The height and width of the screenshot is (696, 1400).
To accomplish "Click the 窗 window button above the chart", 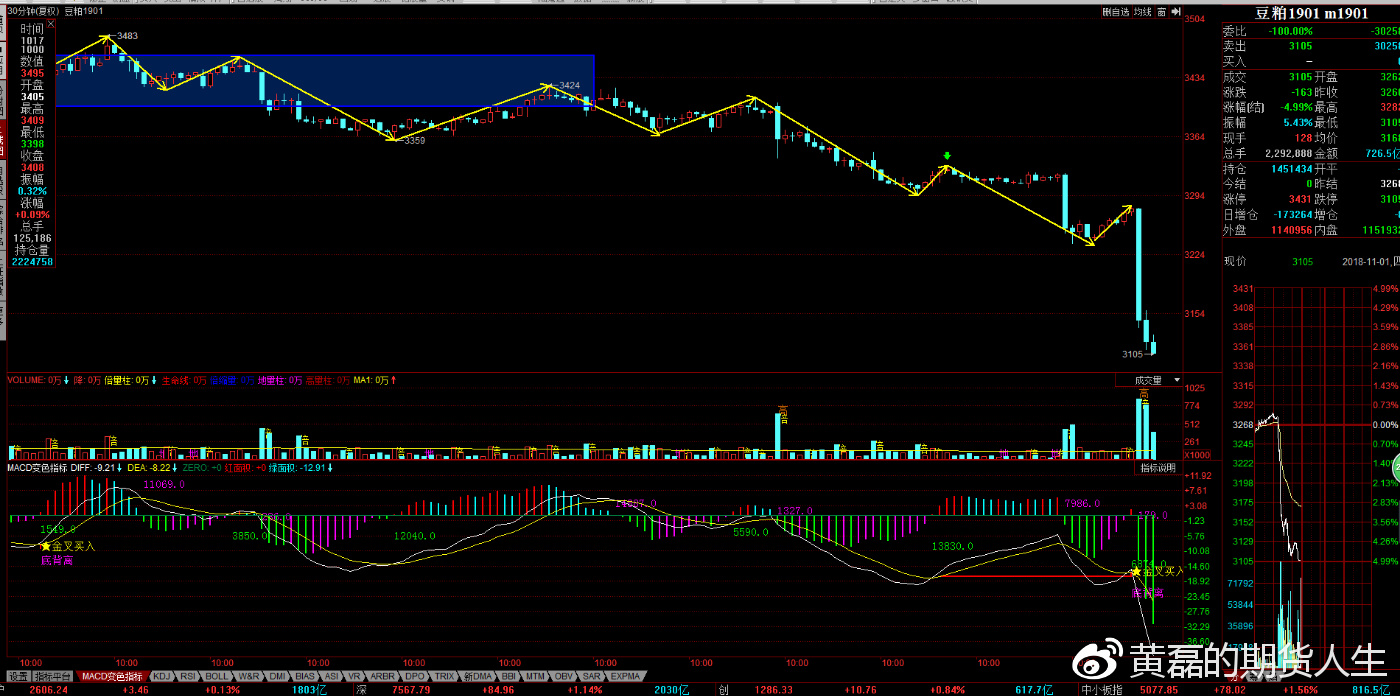I will (1163, 12).
